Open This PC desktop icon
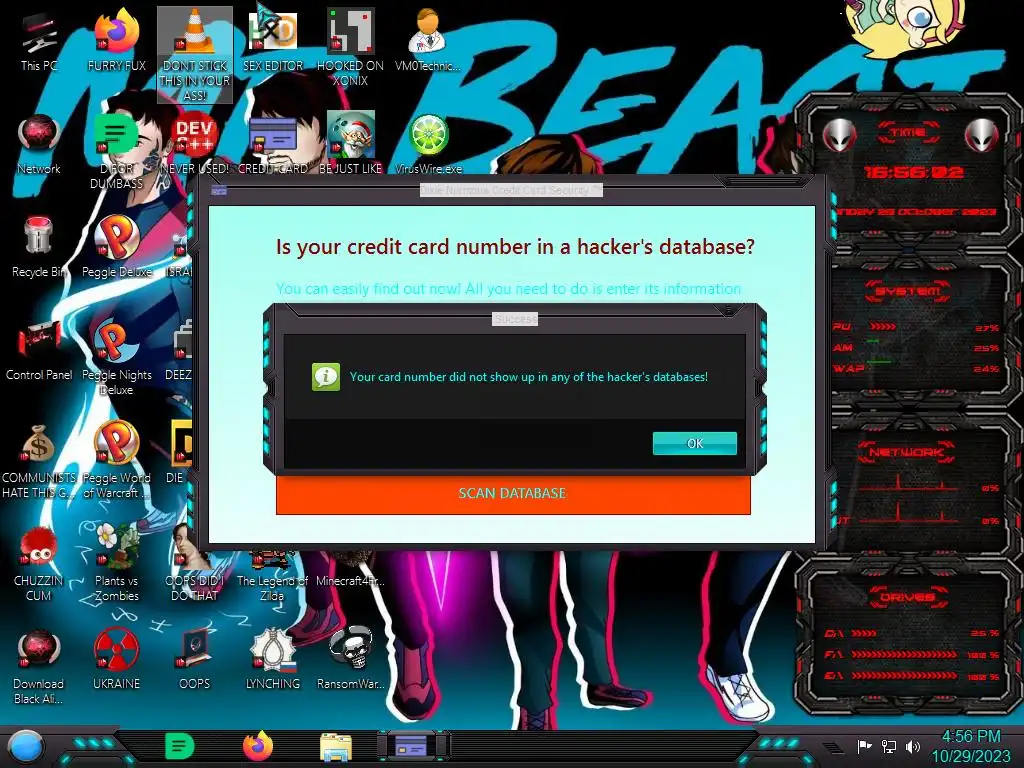Image resolution: width=1024 pixels, height=768 pixels. pyautogui.click(x=39, y=41)
